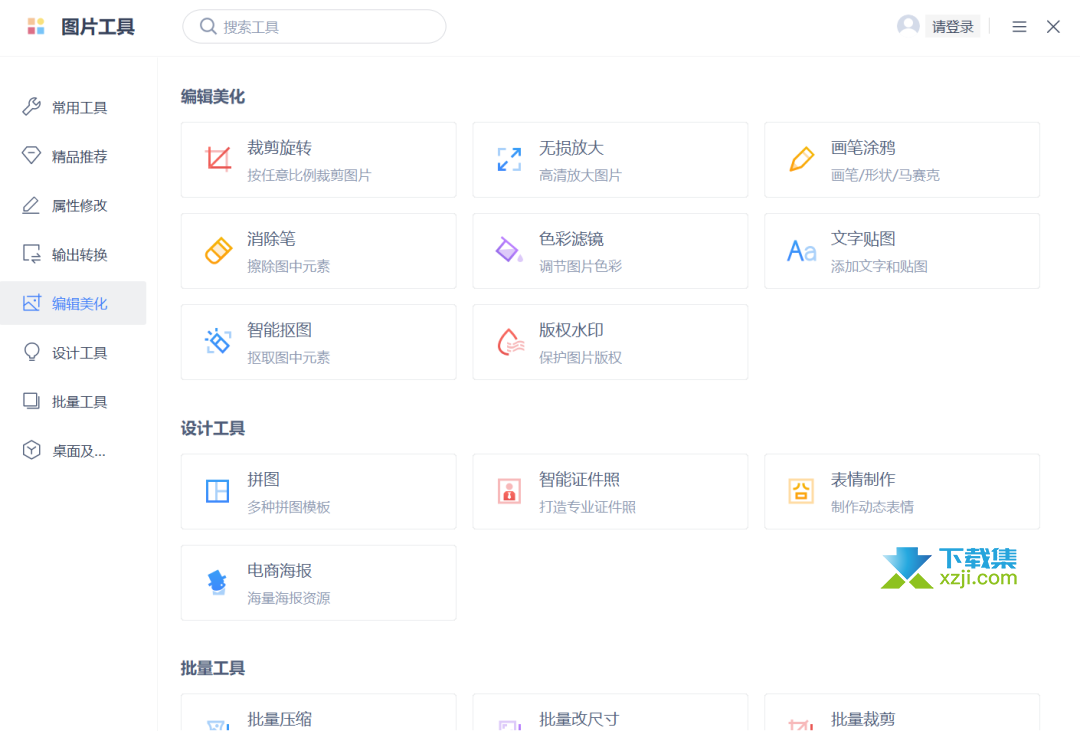Image resolution: width=1080 pixels, height=731 pixels.
Task: Click the 色彩滤镜 card title
Action: click(571, 238)
